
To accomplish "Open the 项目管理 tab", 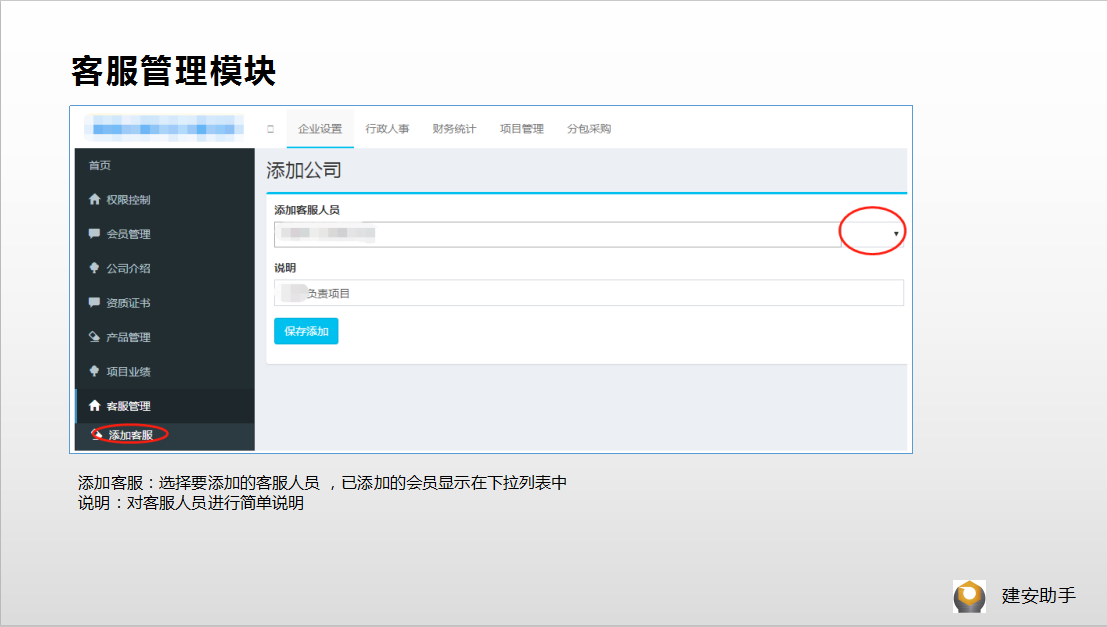I will pos(522,129).
